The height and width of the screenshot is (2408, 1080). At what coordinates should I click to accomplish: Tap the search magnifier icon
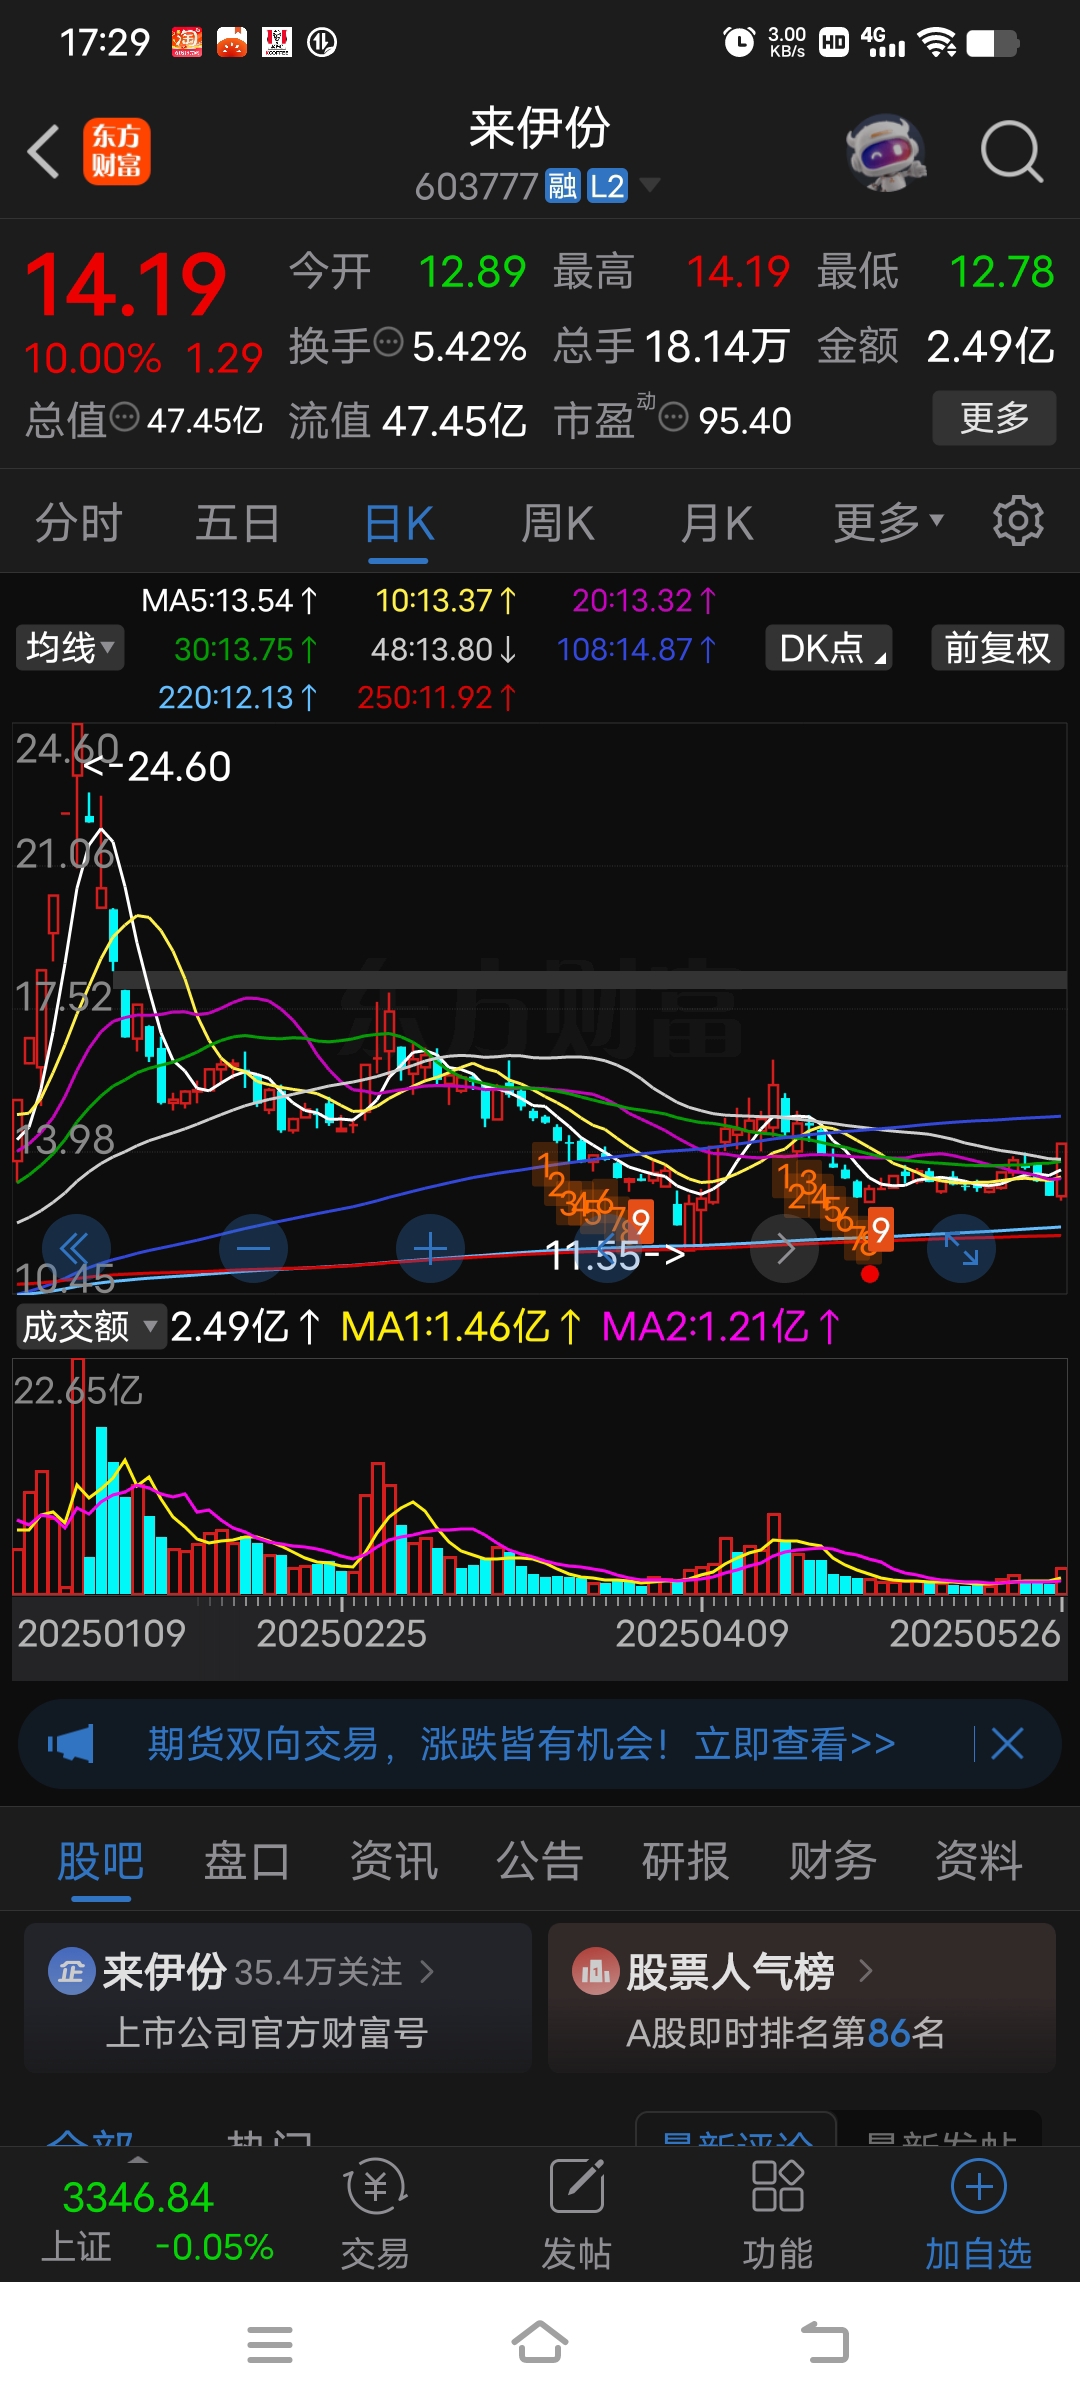click(x=1012, y=152)
